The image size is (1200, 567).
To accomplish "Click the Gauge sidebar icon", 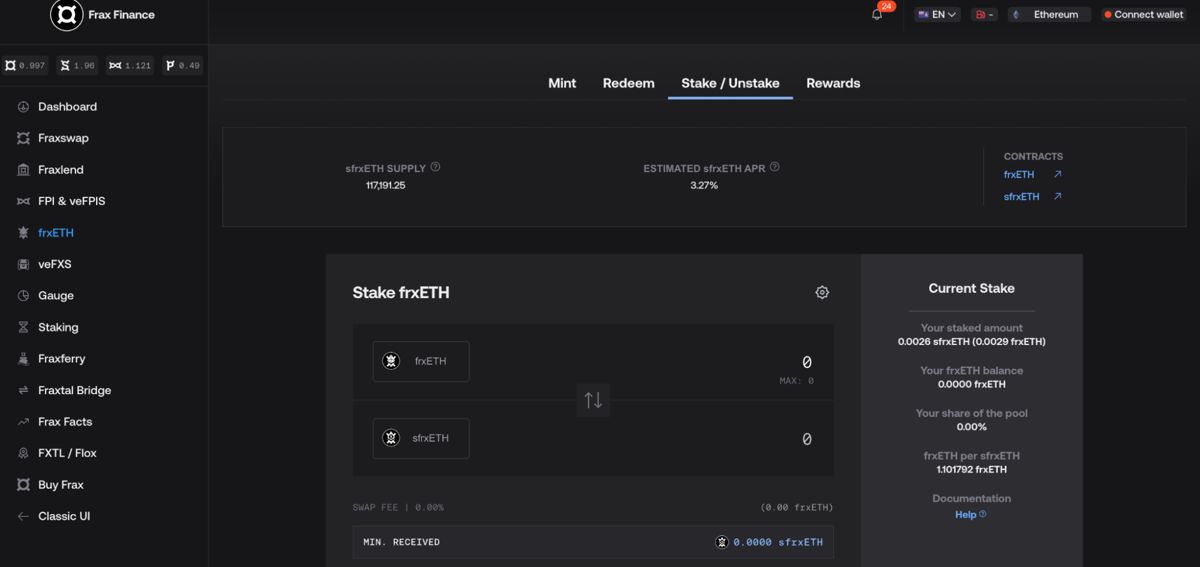I will pyautogui.click(x=23, y=296).
